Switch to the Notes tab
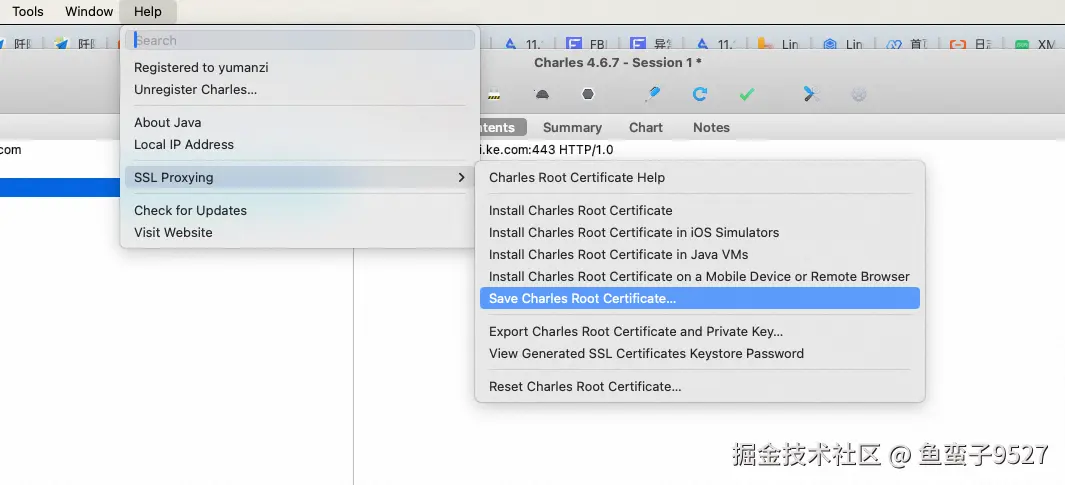1065x485 pixels. (x=711, y=127)
